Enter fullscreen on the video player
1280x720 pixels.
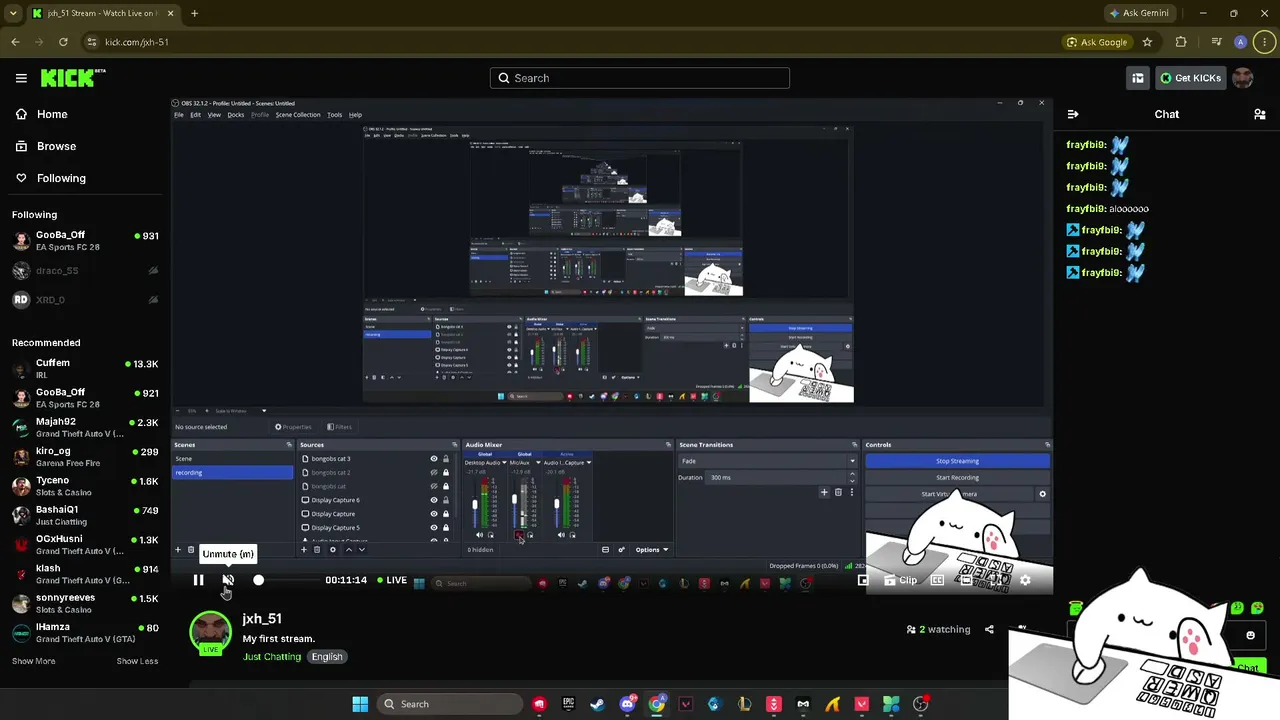[x=996, y=580]
